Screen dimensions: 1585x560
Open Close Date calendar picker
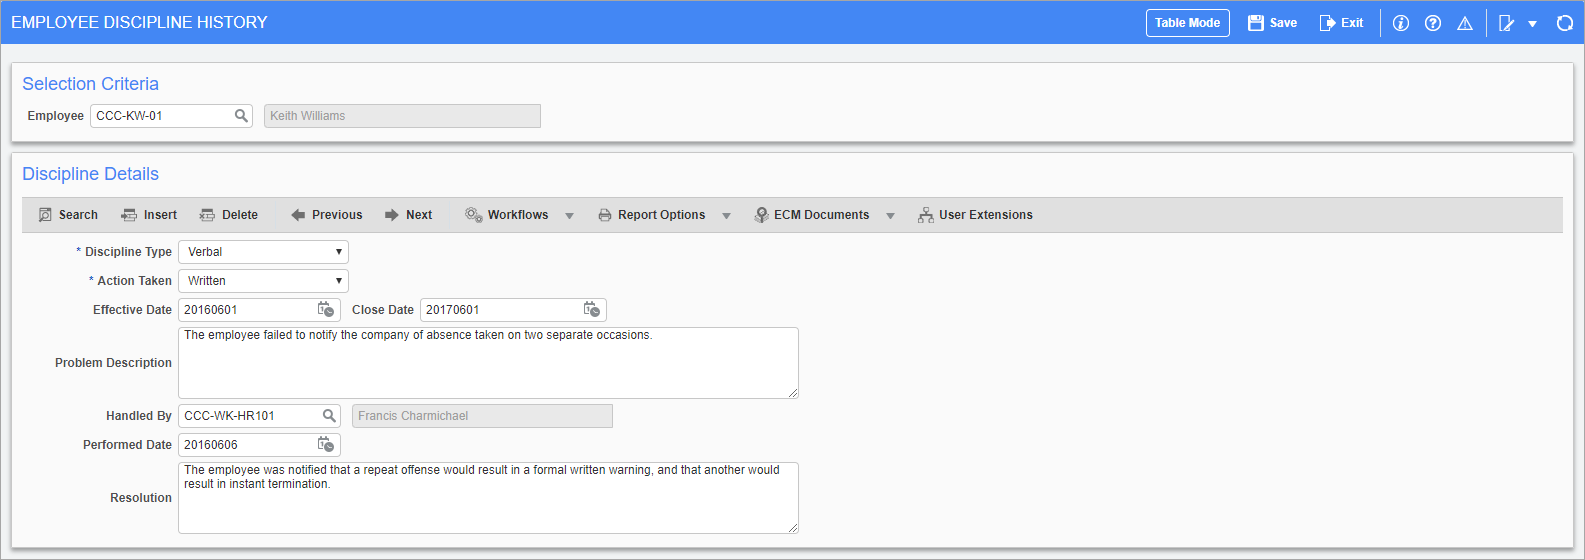pos(592,310)
